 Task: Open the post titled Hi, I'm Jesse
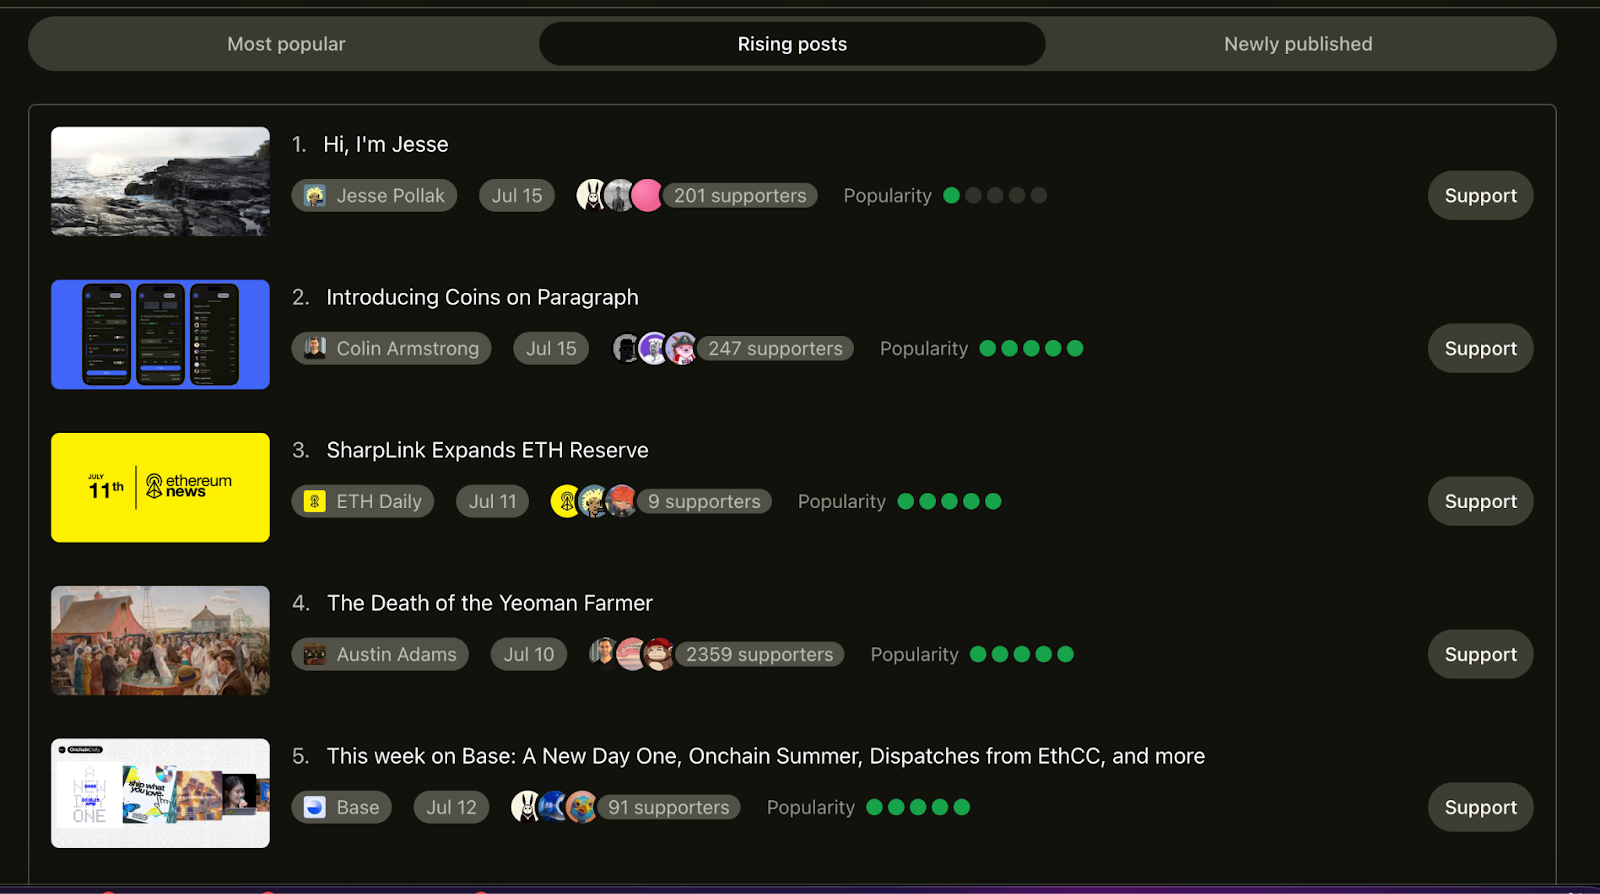pos(385,144)
